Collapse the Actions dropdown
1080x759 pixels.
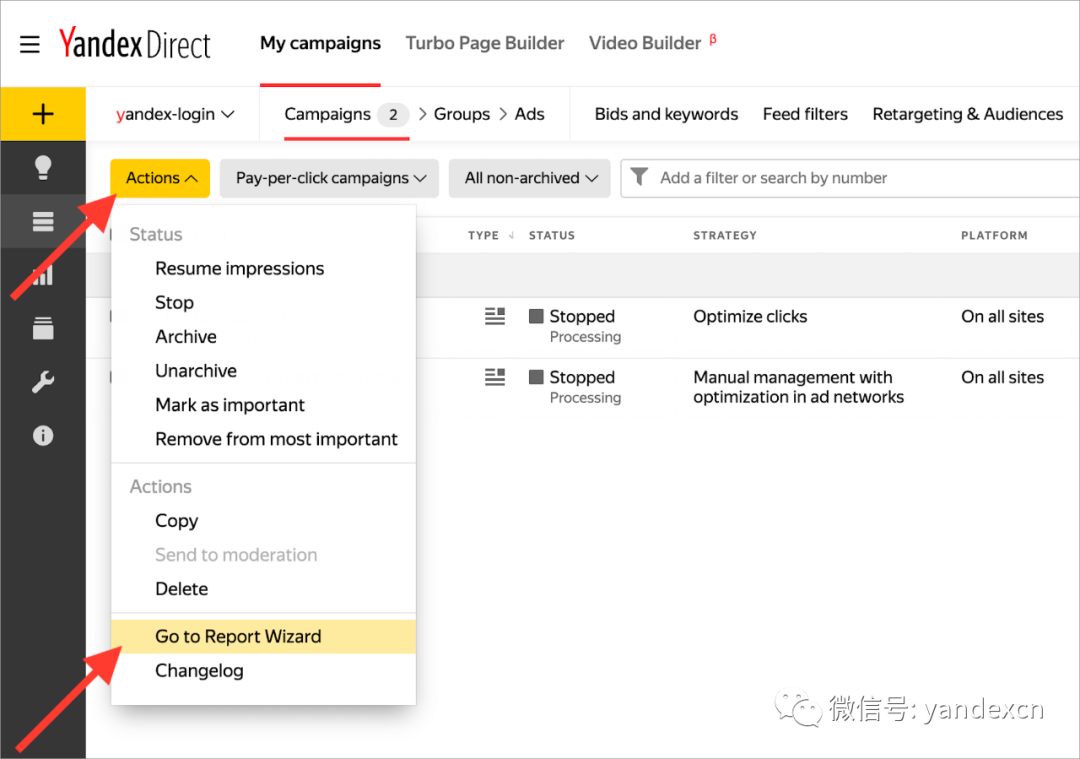coord(160,178)
